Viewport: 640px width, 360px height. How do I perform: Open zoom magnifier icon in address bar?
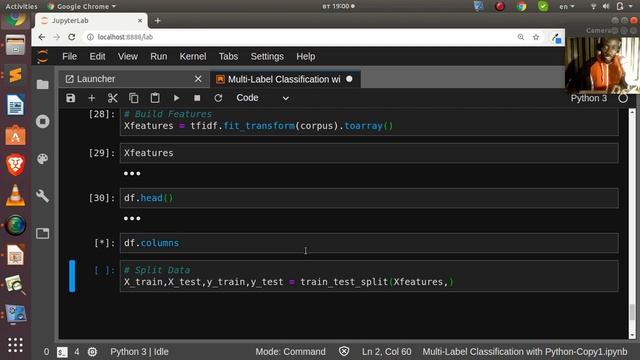[521, 37]
